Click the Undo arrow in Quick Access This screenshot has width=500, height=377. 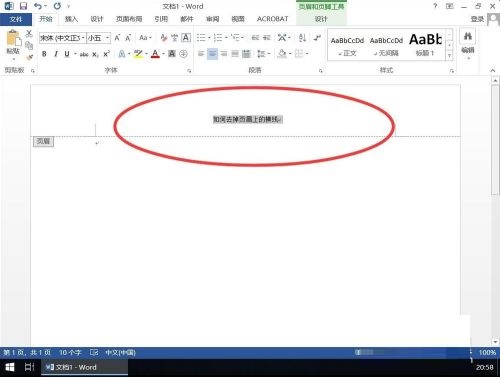38,6
